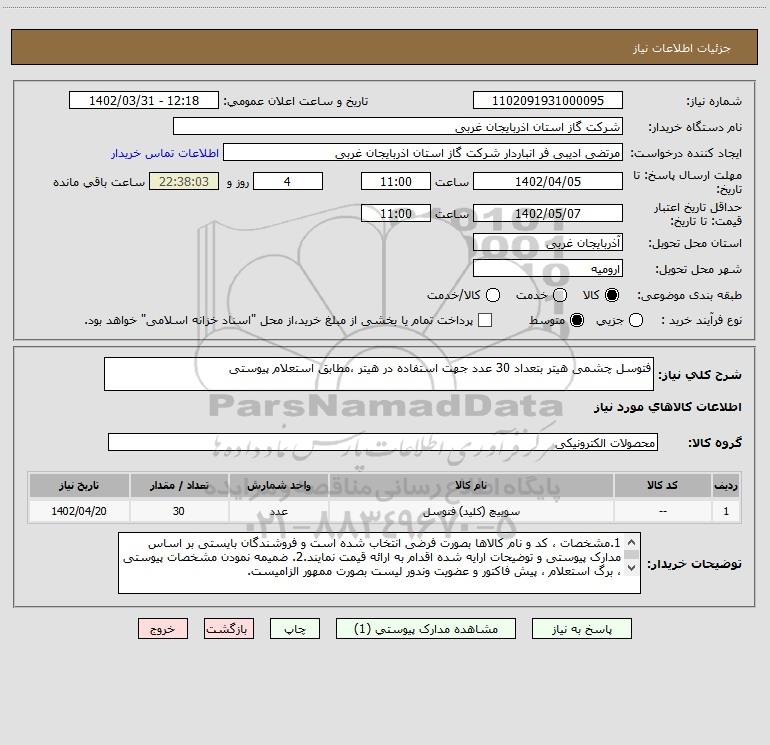Viewport: 770px width, 745px height.
Task: Click the مشاهده مدارک پیوستی (1) button
Action: click(x=426, y=629)
